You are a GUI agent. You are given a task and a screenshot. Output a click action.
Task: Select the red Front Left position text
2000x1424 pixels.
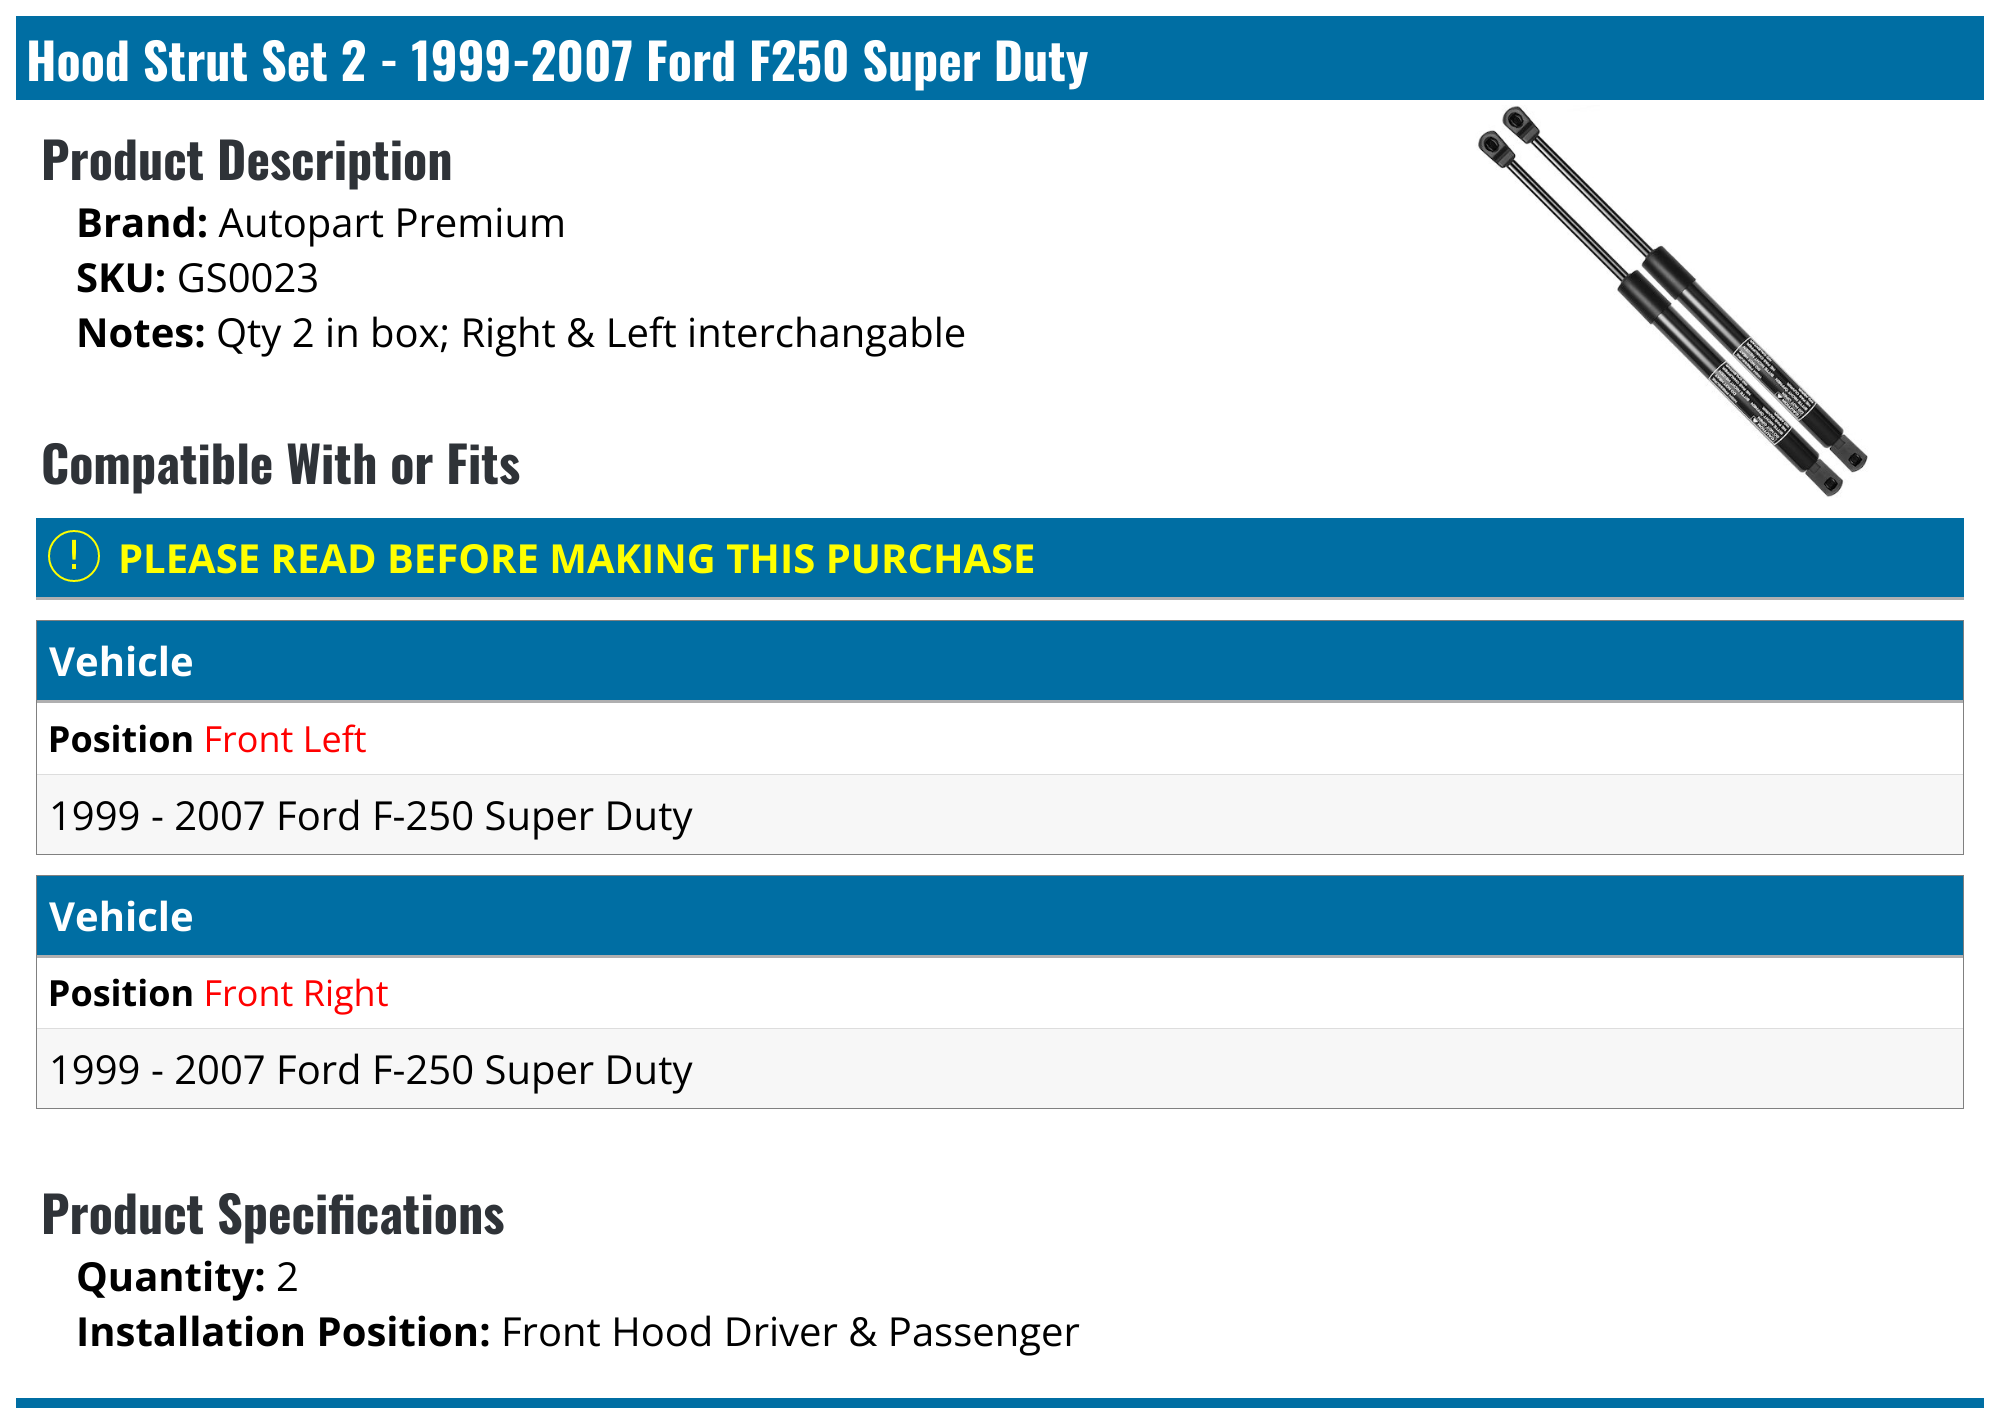coord(285,740)
